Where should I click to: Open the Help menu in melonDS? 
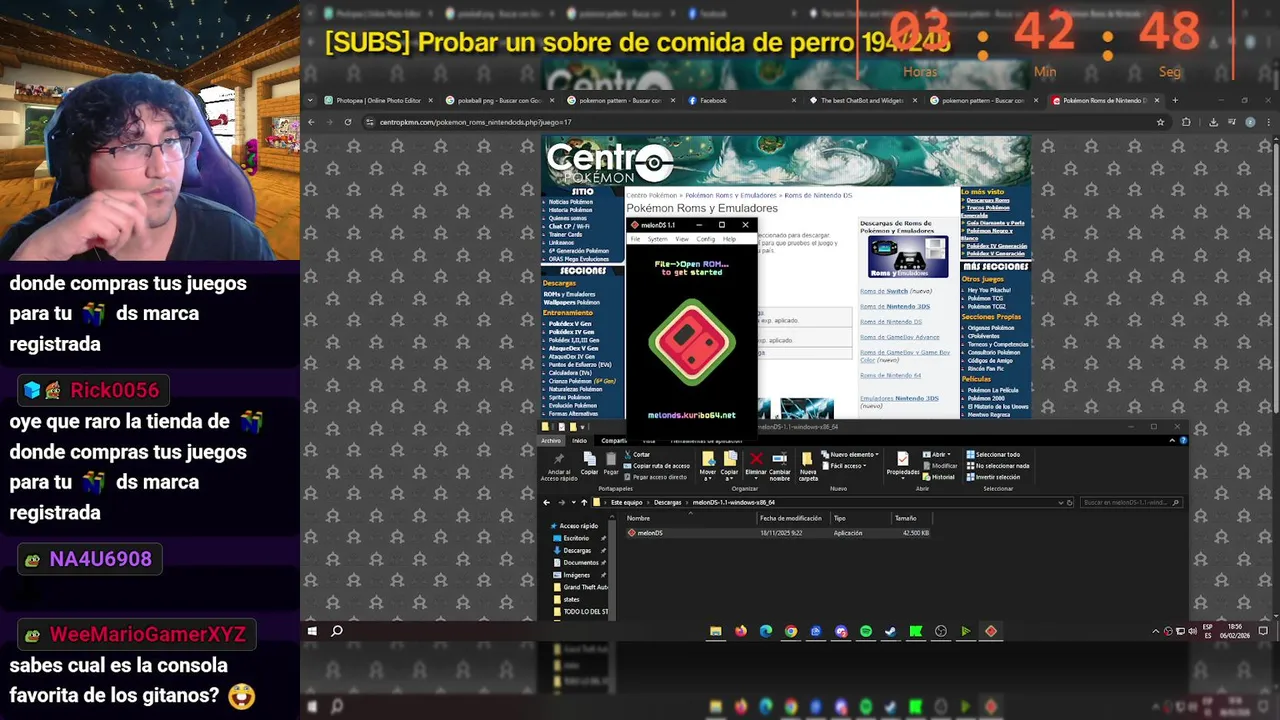[729, 239]
